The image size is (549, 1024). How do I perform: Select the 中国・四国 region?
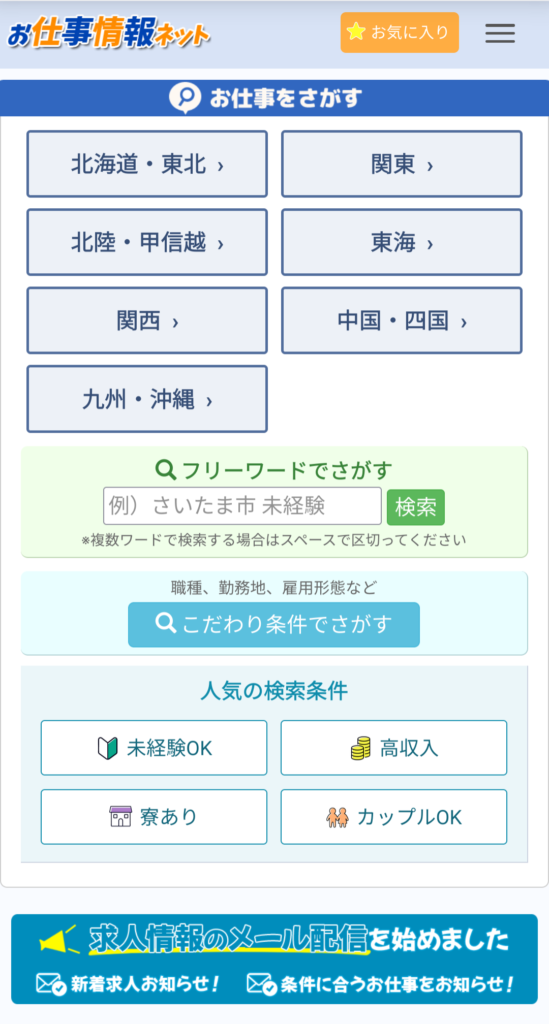401,320
